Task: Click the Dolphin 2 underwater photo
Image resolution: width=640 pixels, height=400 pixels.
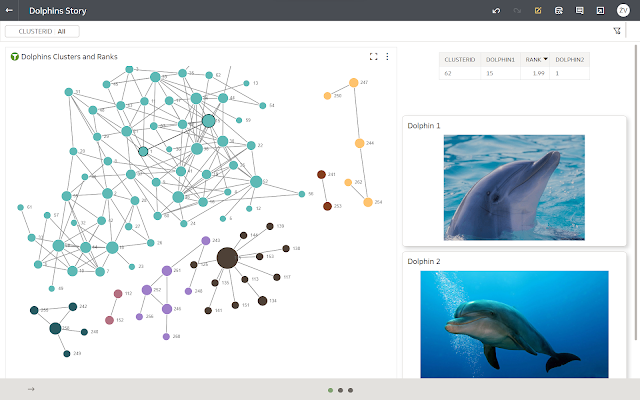Action: (514, 324)
